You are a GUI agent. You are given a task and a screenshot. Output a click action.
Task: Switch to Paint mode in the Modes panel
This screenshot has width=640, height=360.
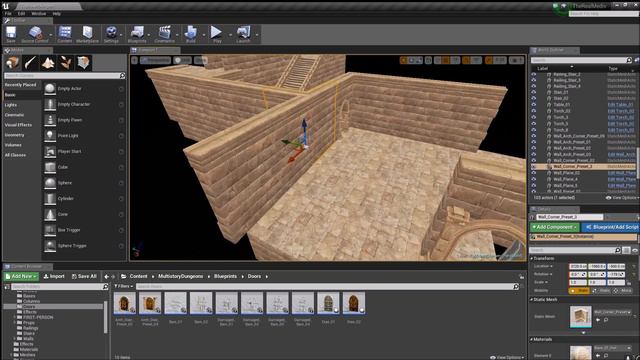click(30, 63)
